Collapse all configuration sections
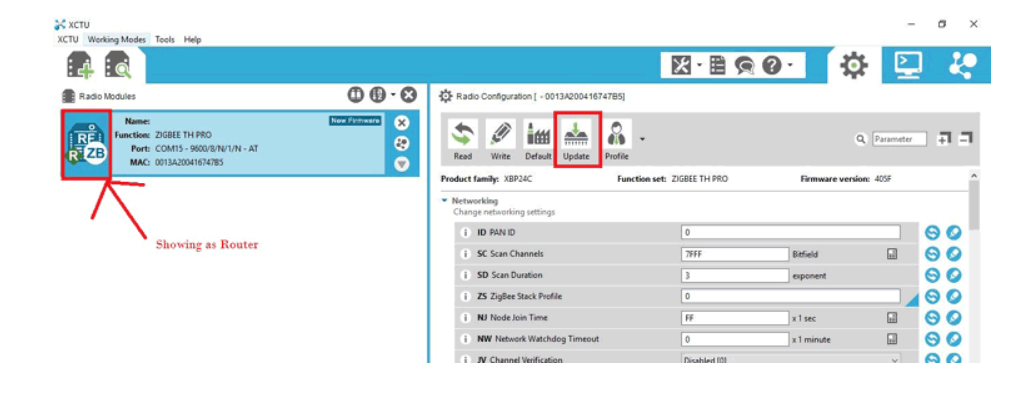This screenshot has height=395, width=1013. 966,138
